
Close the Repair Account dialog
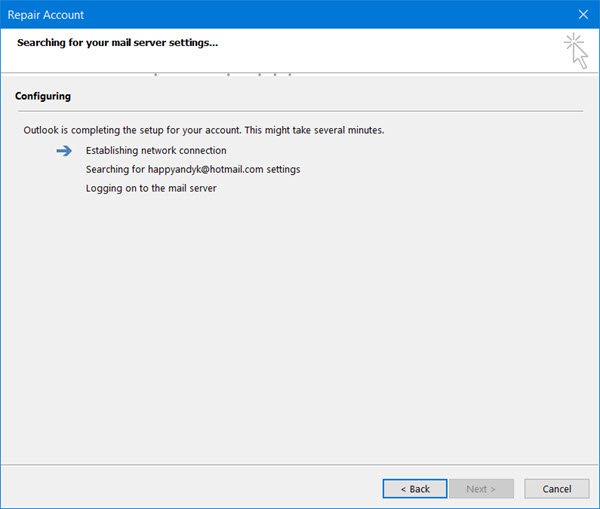582,15
